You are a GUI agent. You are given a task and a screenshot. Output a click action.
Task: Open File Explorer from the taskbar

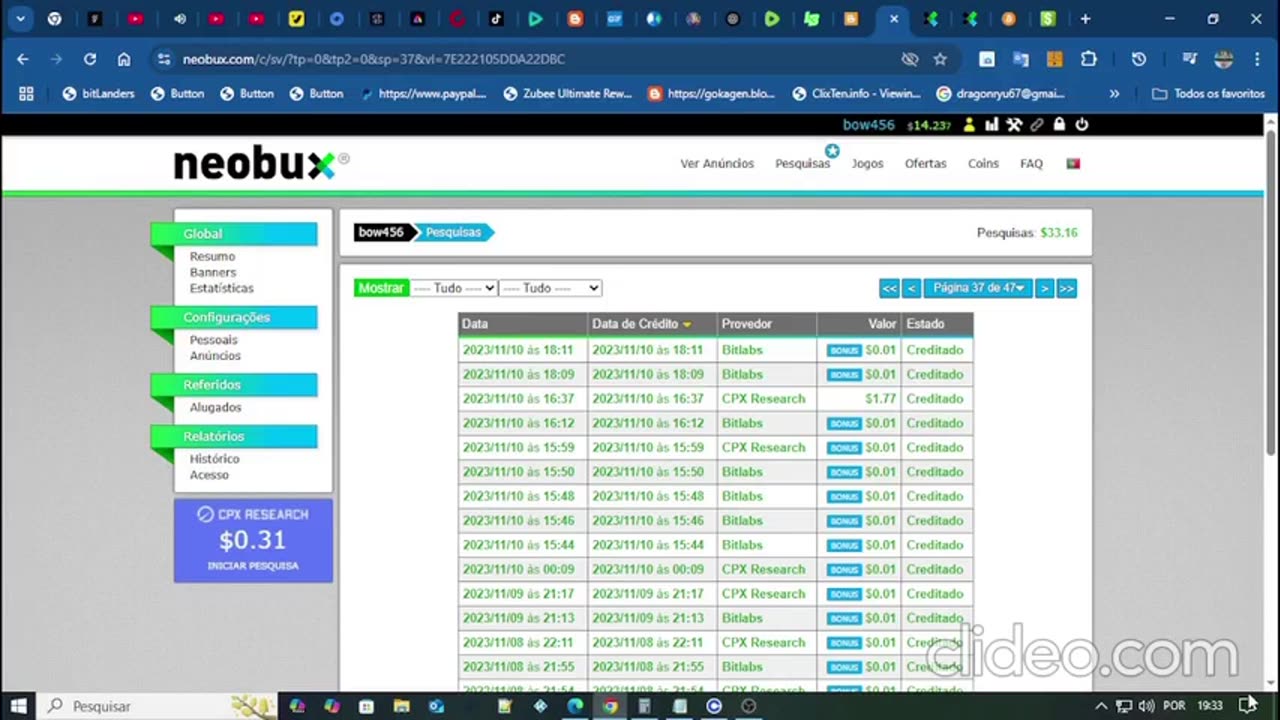click(x=401, y=706)
